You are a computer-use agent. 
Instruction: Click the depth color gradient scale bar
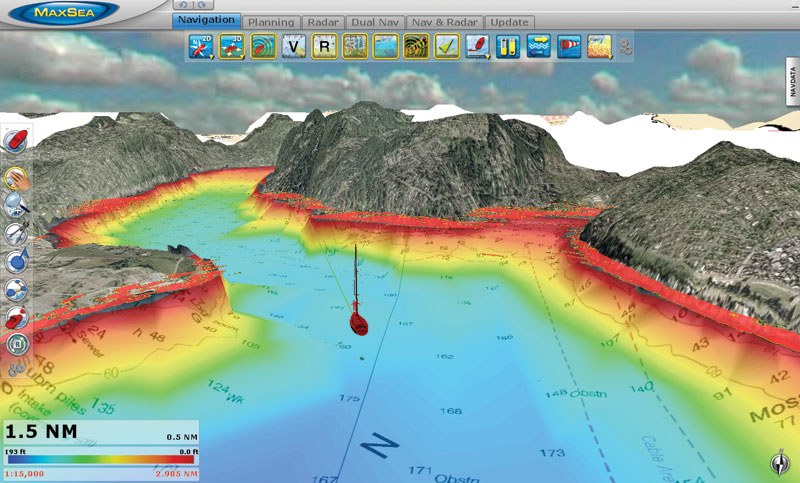click(x=100, y=459)
